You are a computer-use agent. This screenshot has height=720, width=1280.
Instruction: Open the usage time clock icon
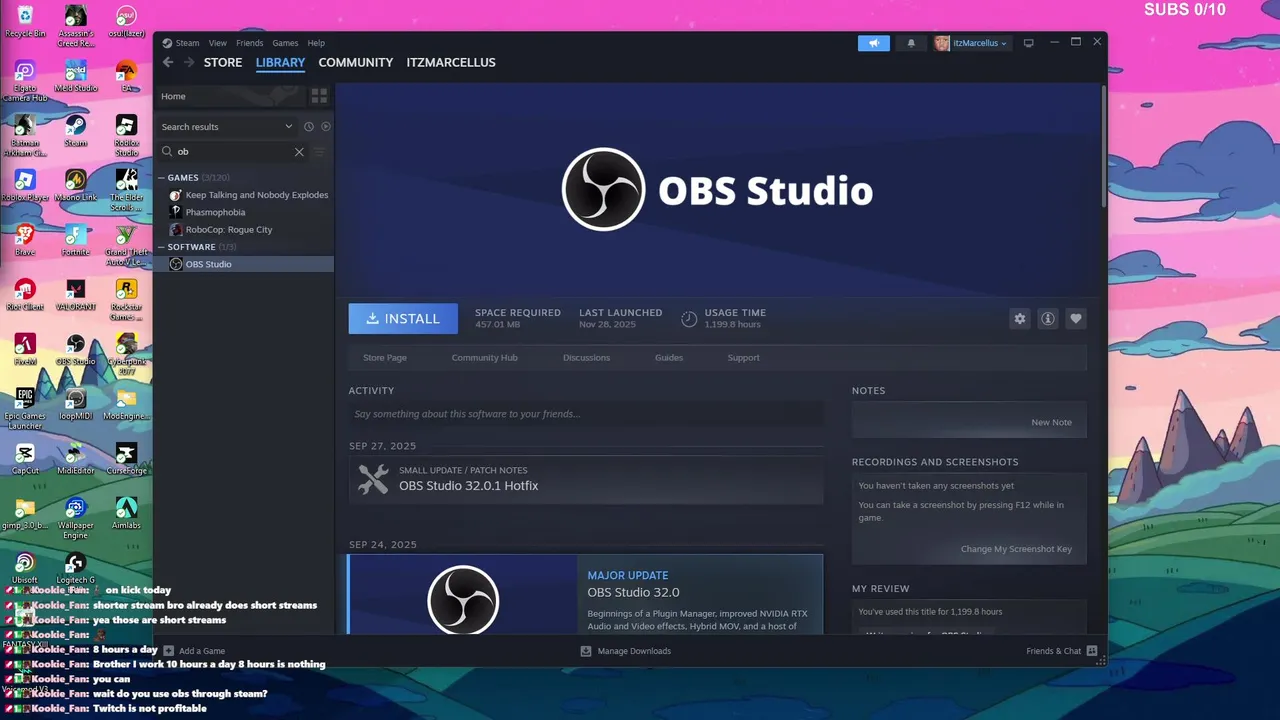pyautogui.click(x=689, y=319)
